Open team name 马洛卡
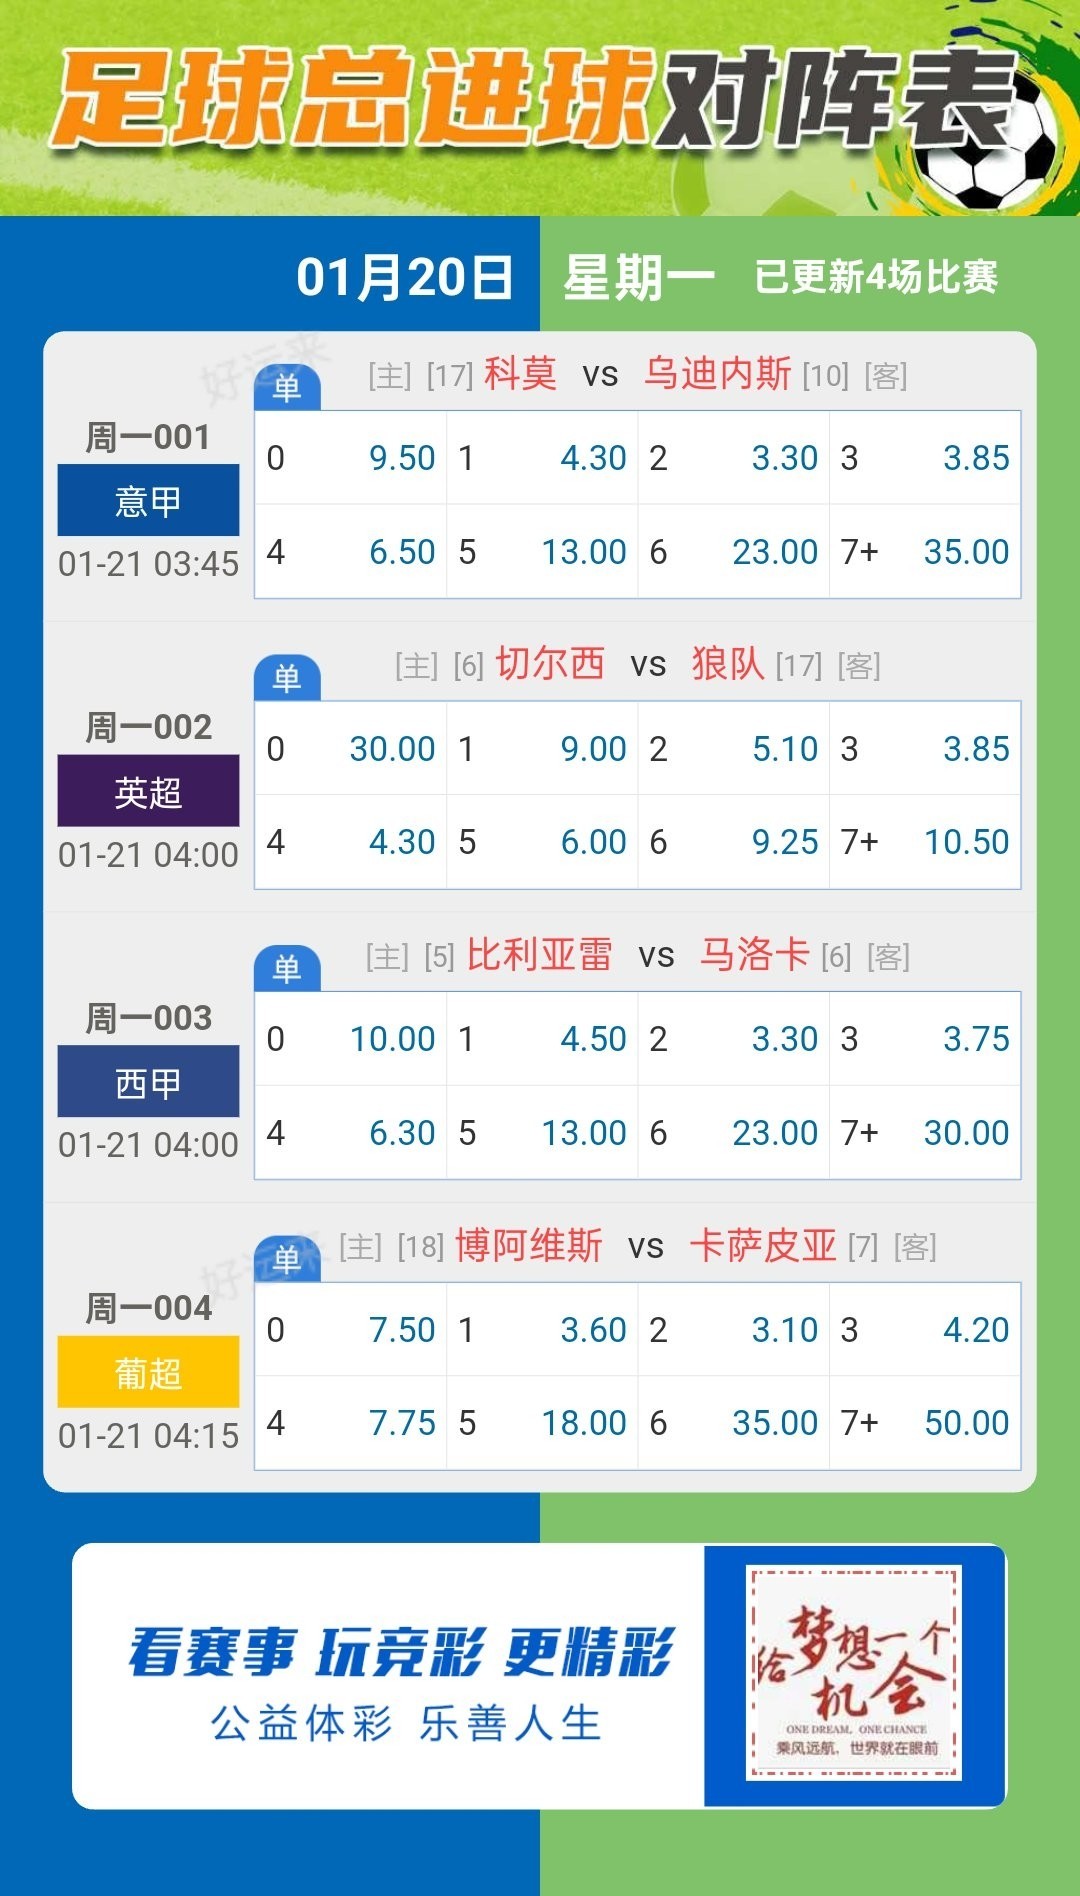This screenshot has width=1080, height=1896. 754,955
